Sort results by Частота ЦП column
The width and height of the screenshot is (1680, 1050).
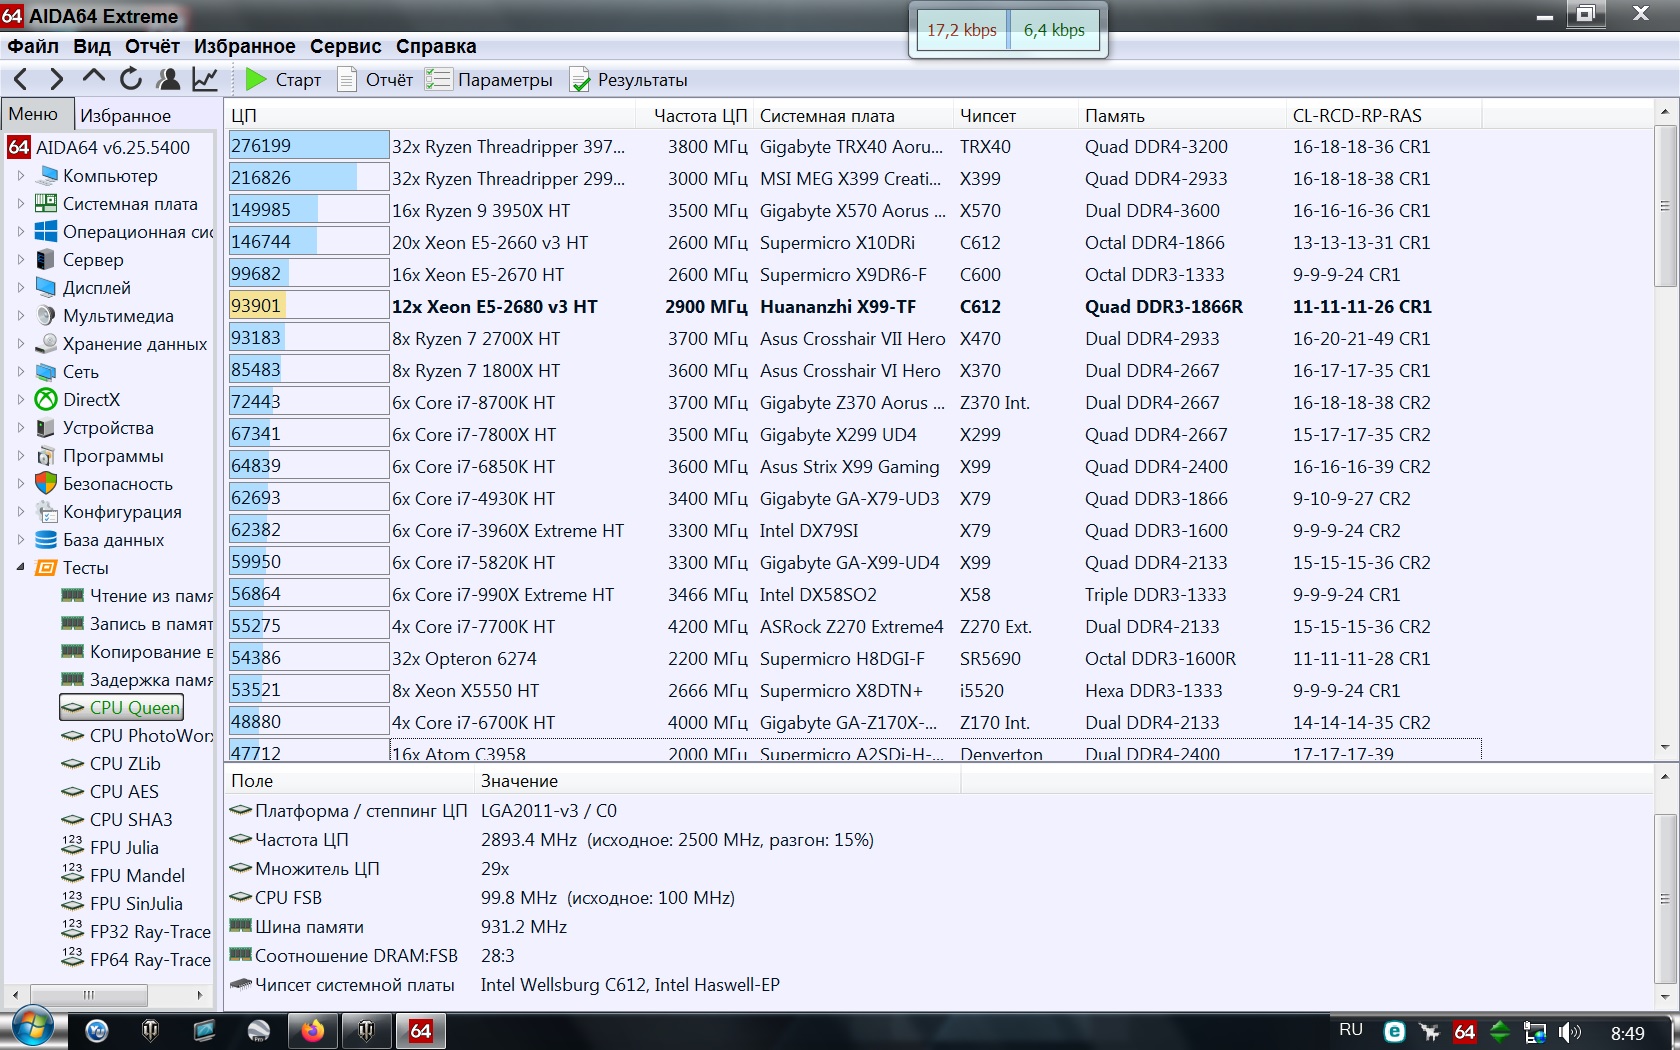click(695, 116)
